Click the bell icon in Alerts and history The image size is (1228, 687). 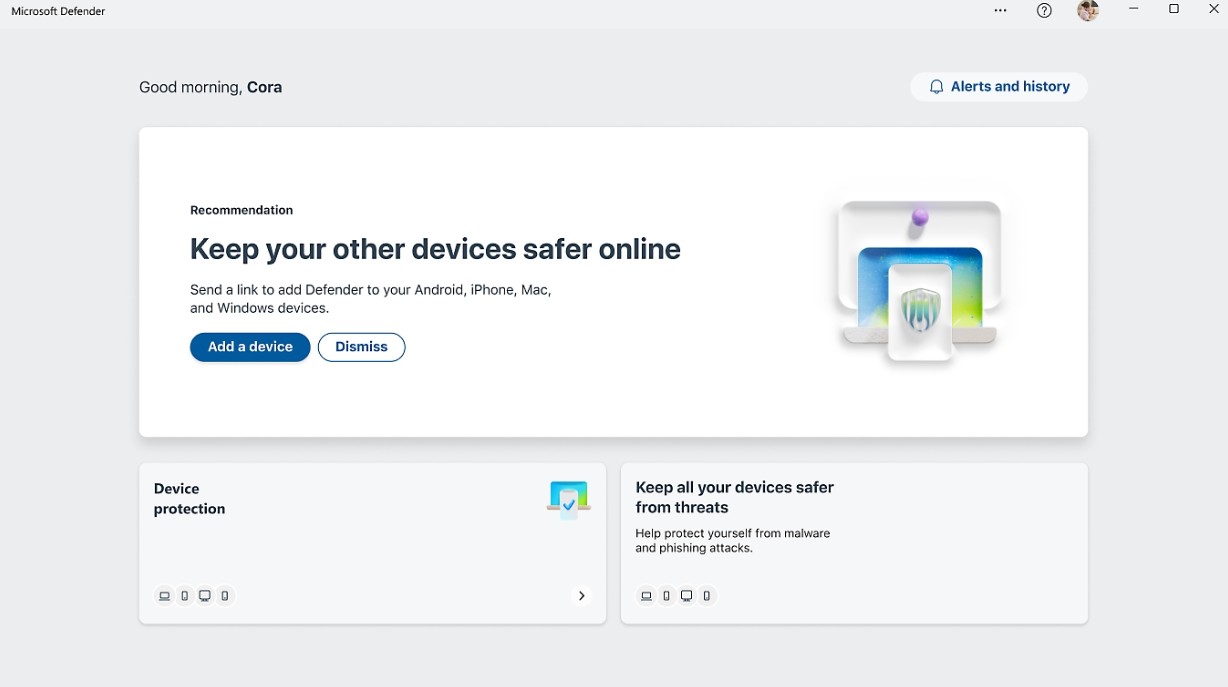[x=936, y=87]
